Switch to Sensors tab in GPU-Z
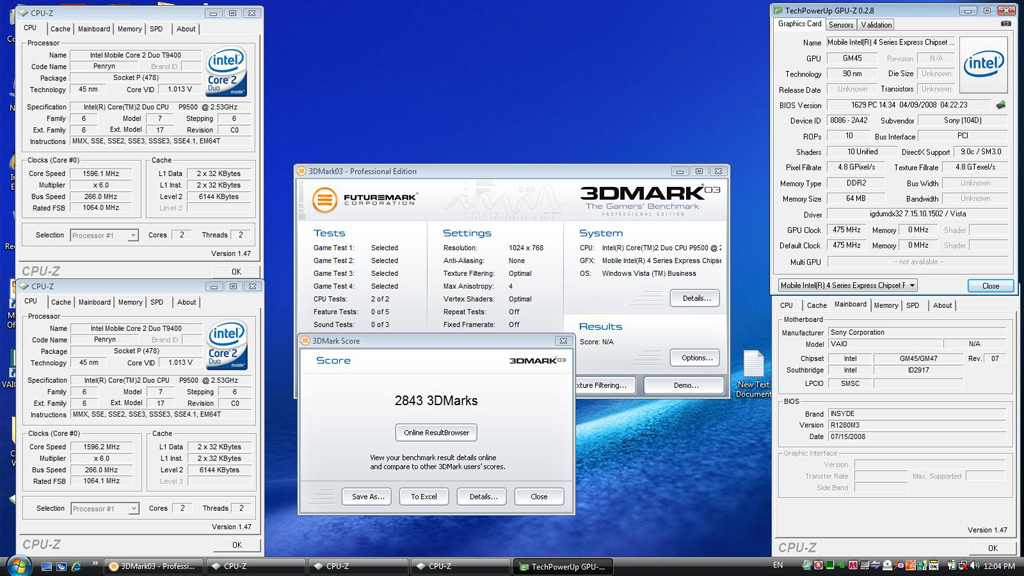Viewport: 1024px width, 576px height. (x=840, y=25)
